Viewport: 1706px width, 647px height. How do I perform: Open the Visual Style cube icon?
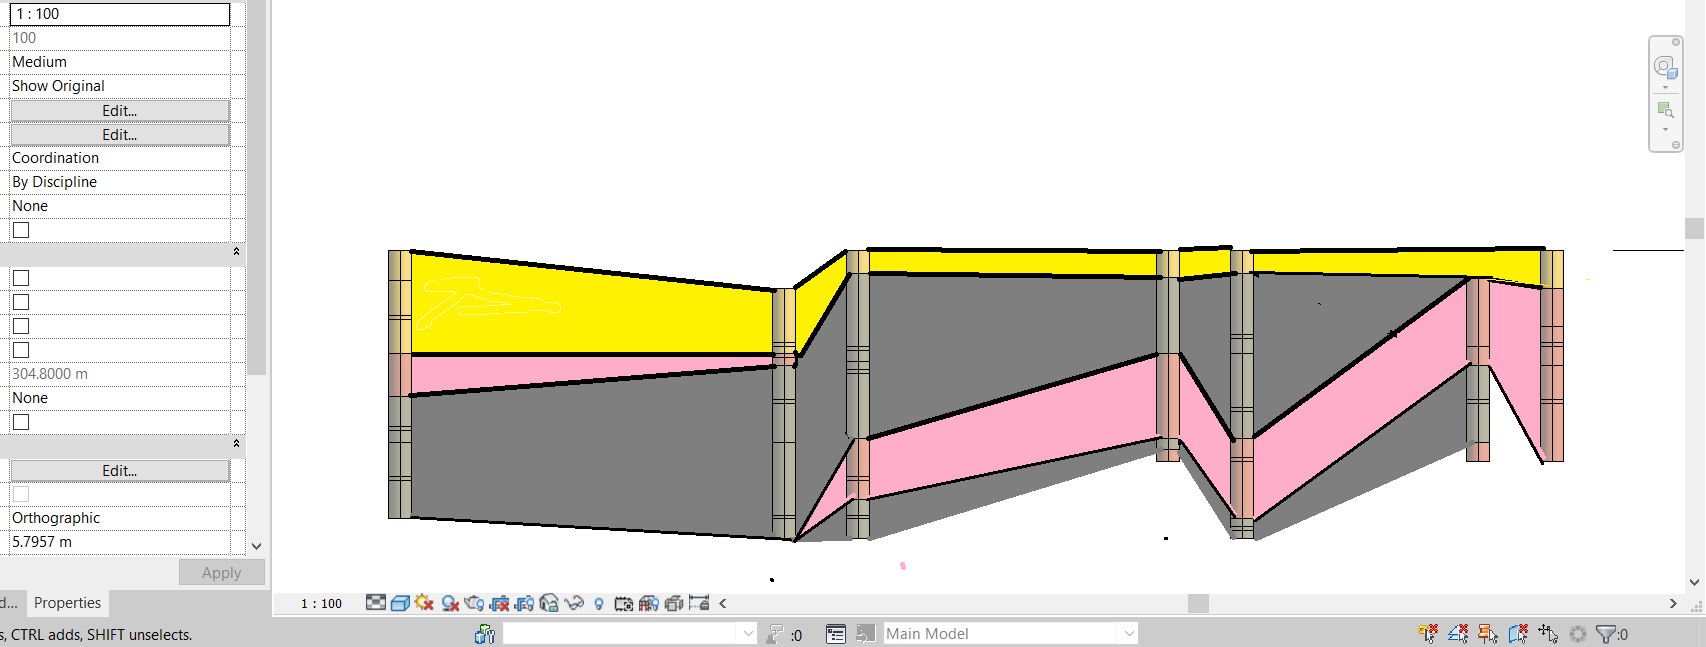[400, 603]
